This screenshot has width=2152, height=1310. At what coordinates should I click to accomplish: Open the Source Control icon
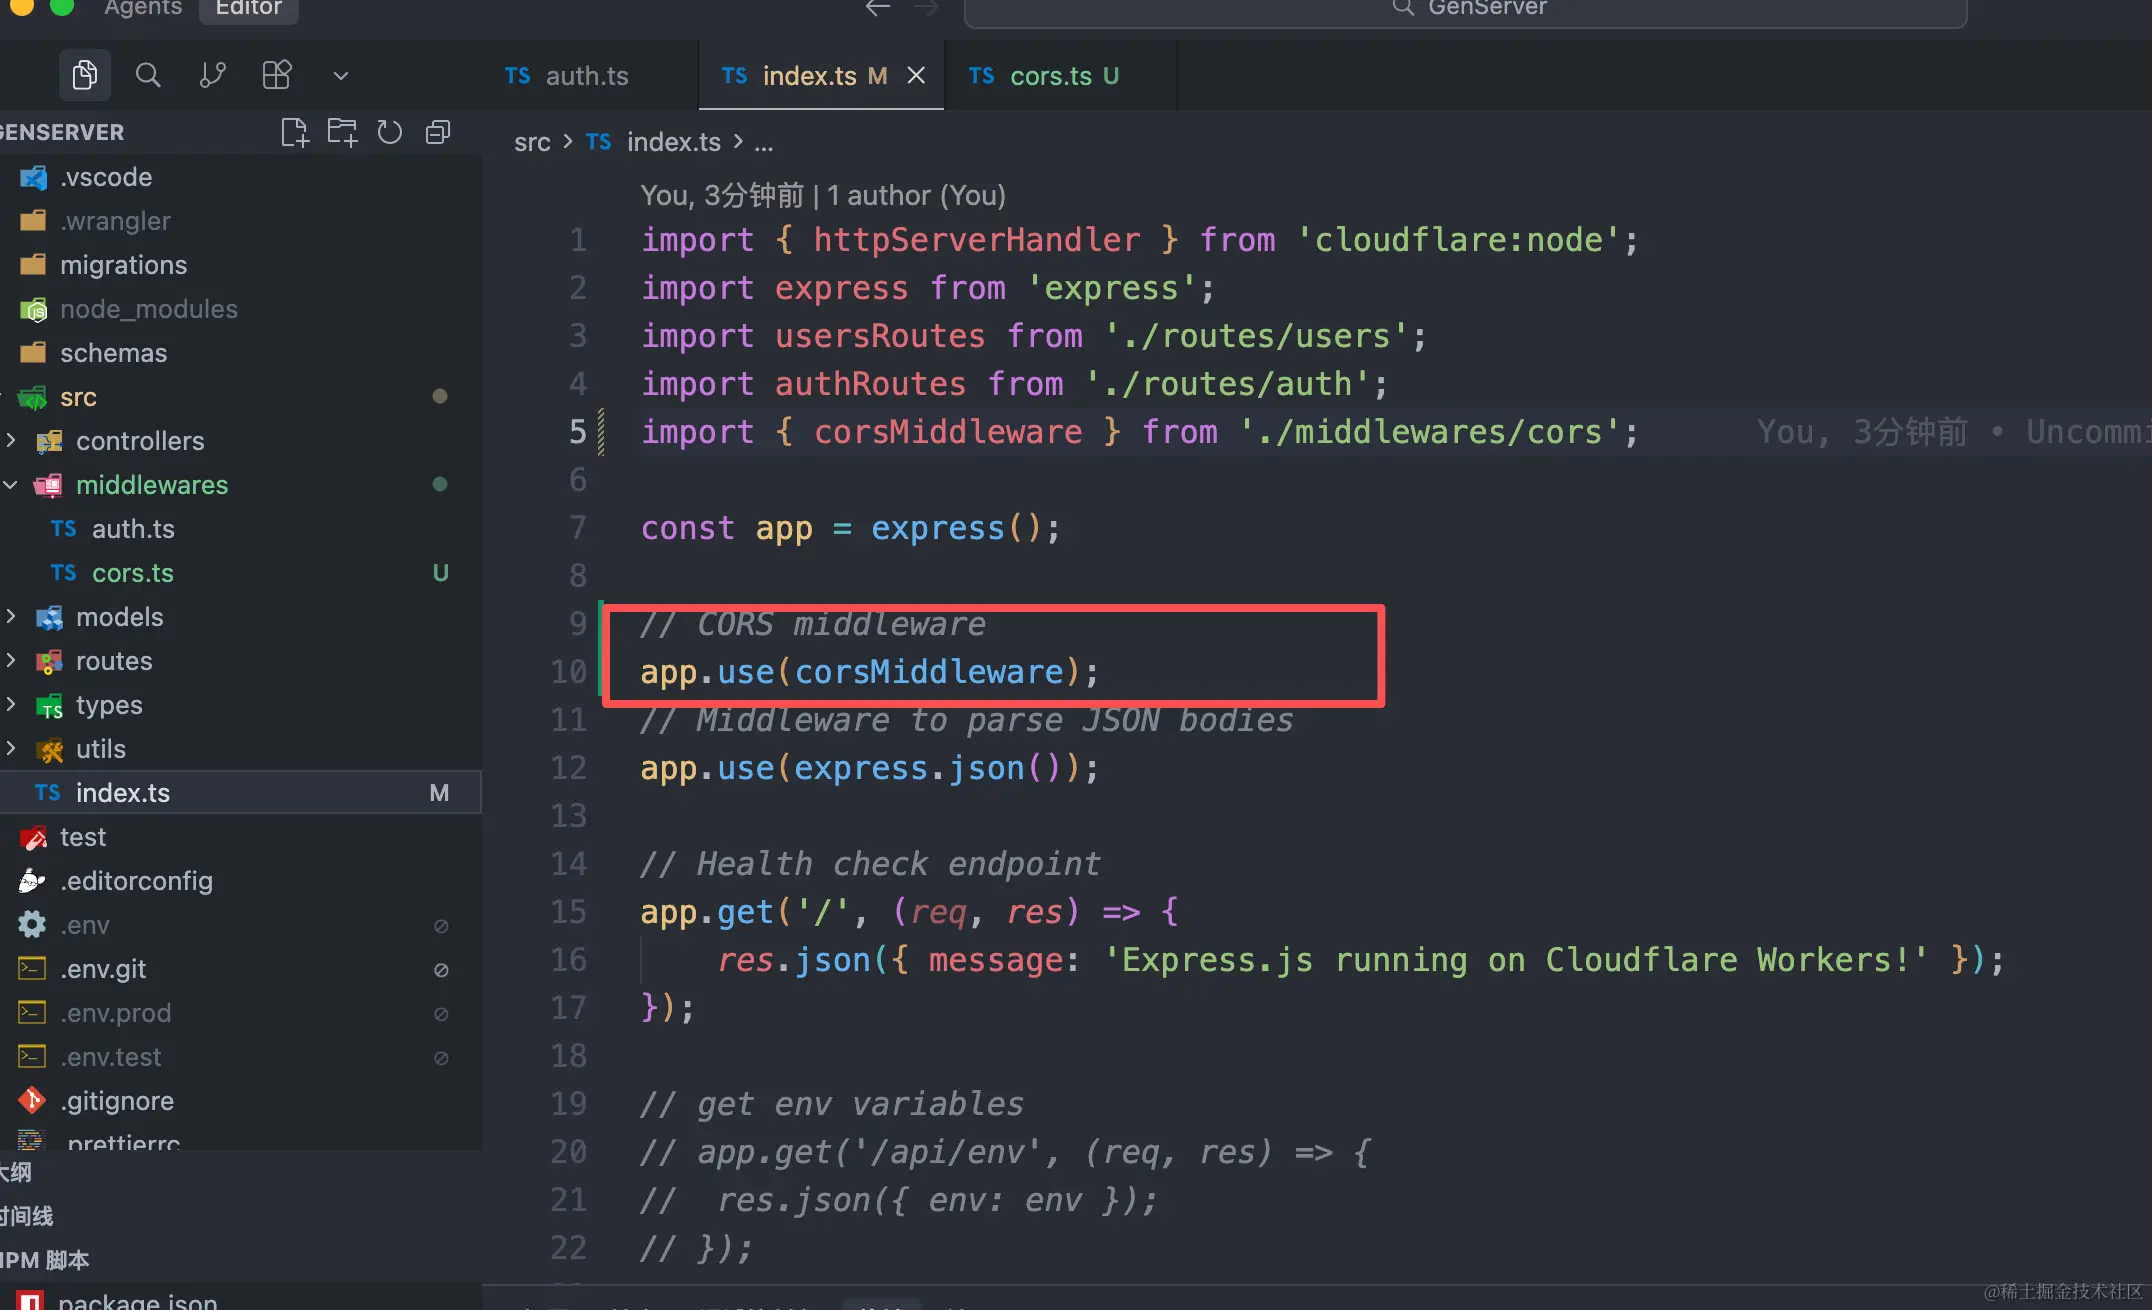pyautogui.click(x=212, y=75)
